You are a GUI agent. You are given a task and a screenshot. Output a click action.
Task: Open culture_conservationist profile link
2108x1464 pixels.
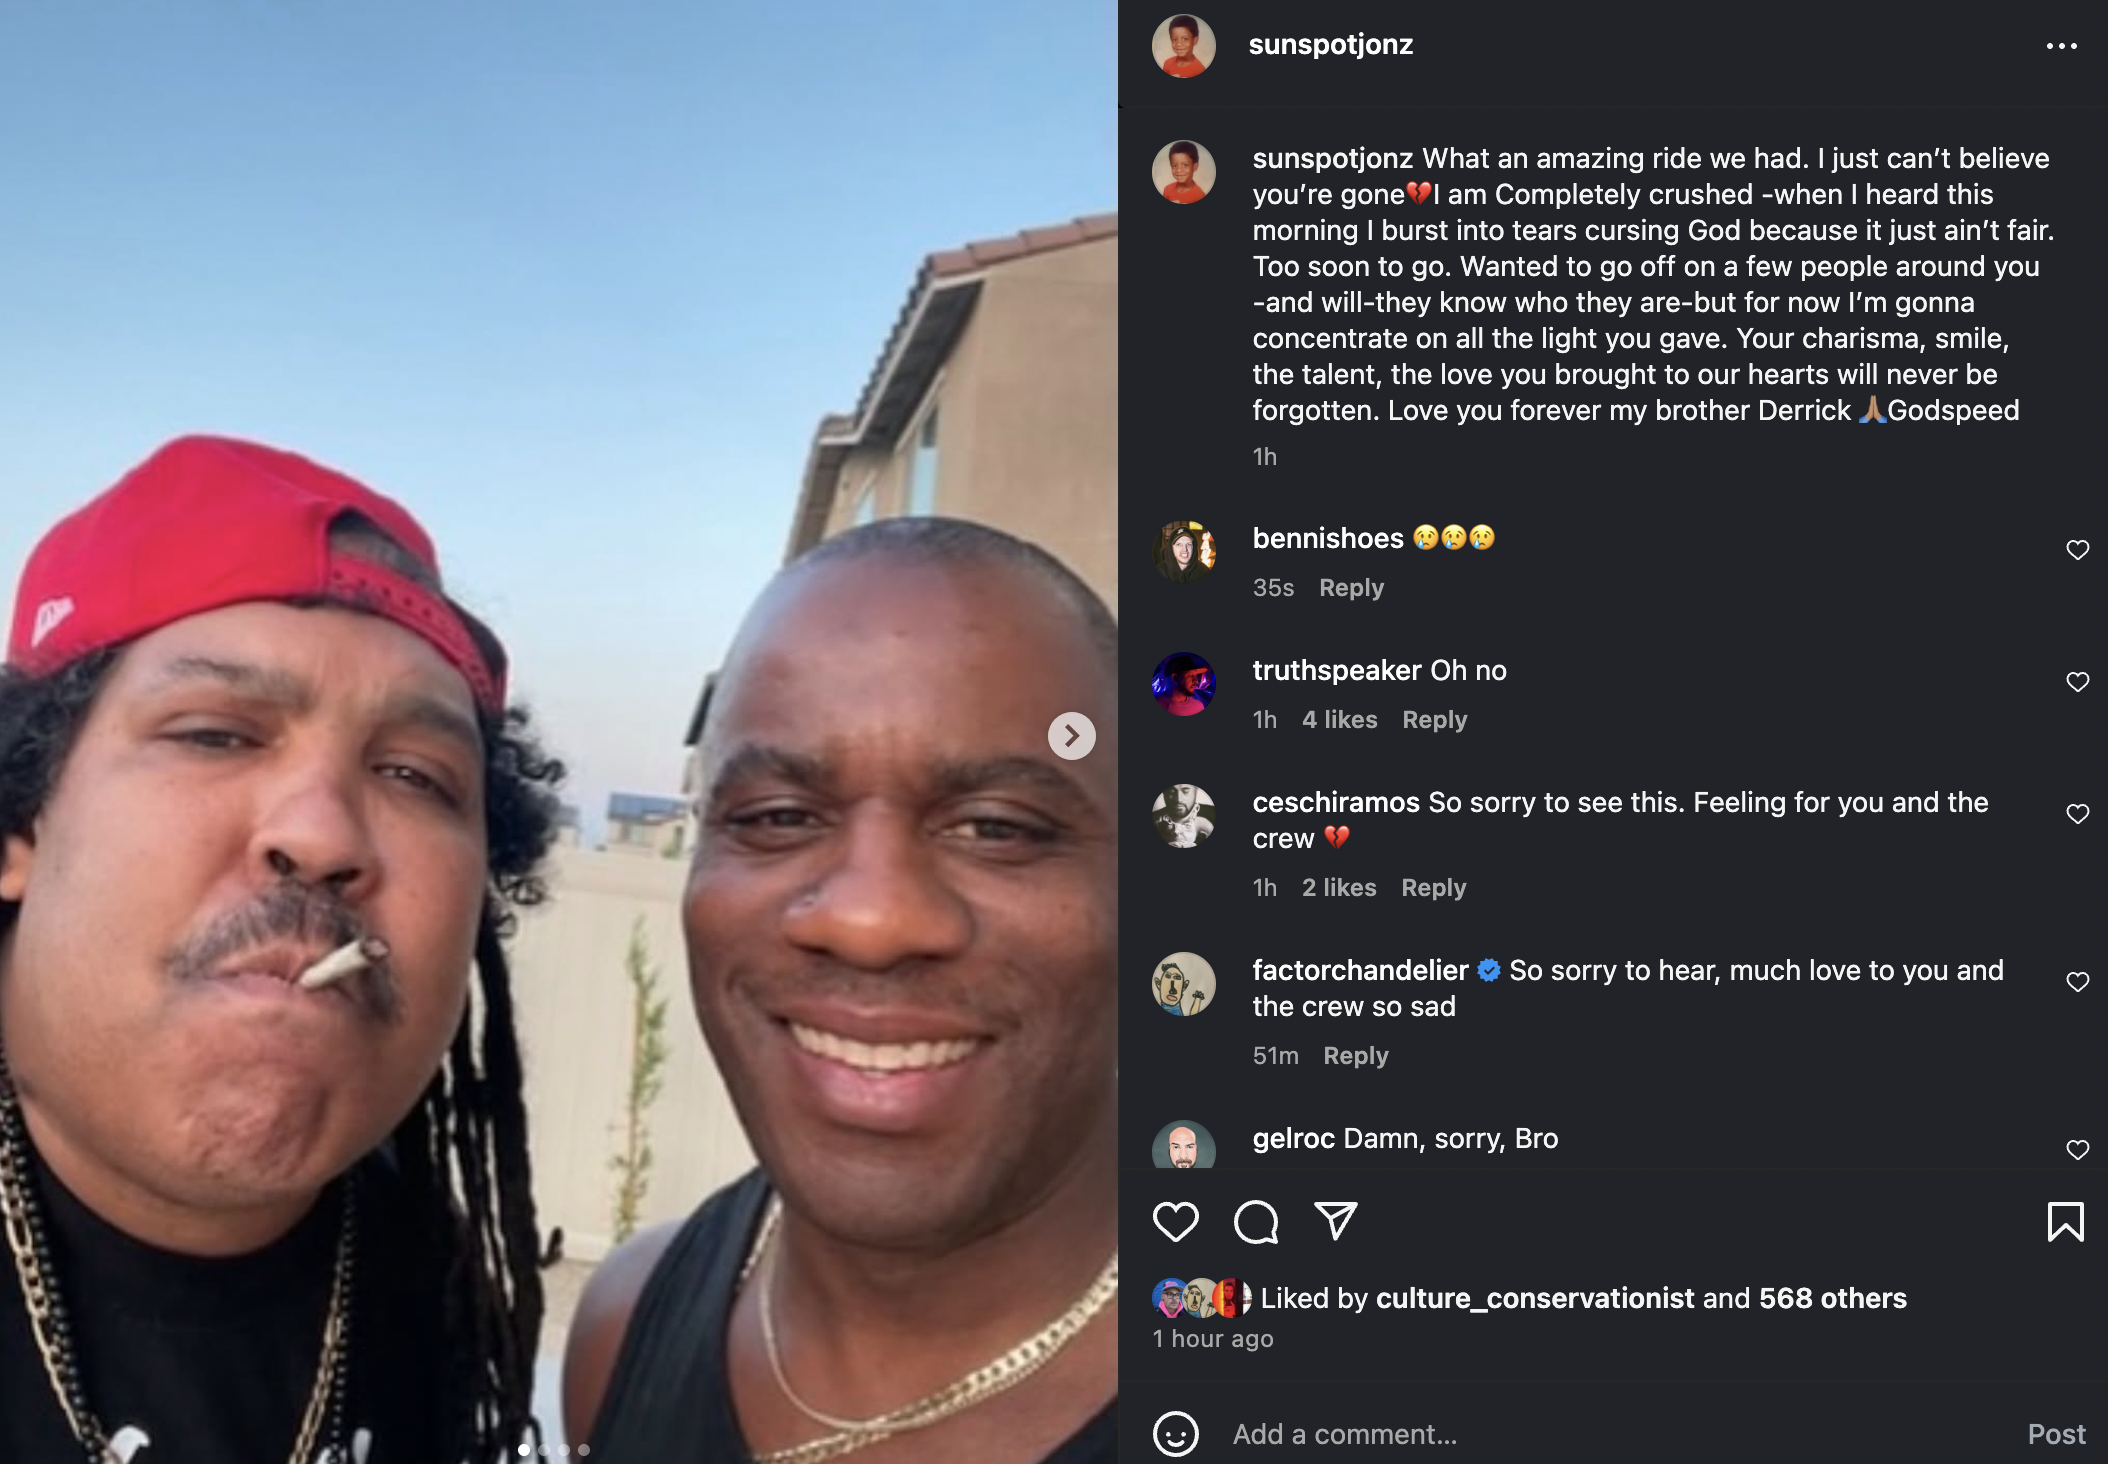[x=1535, y=1298]
